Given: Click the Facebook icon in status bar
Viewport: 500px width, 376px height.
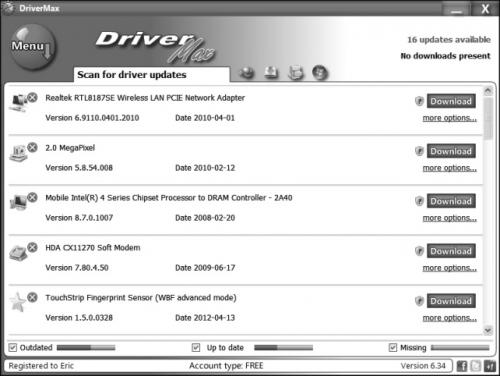Looking at the screenshot, I should click(462, 366).
